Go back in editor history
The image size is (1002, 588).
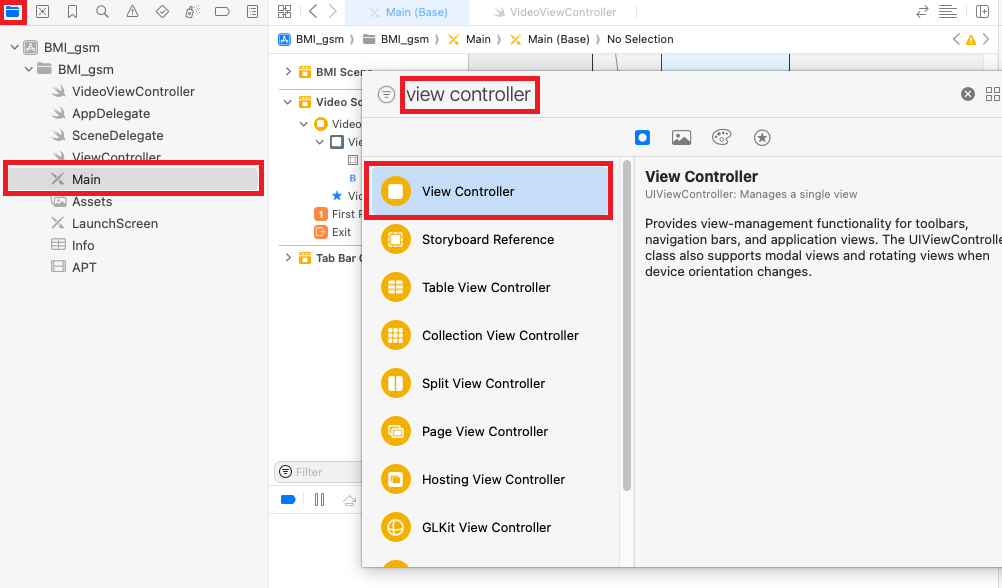pos(313,11)
